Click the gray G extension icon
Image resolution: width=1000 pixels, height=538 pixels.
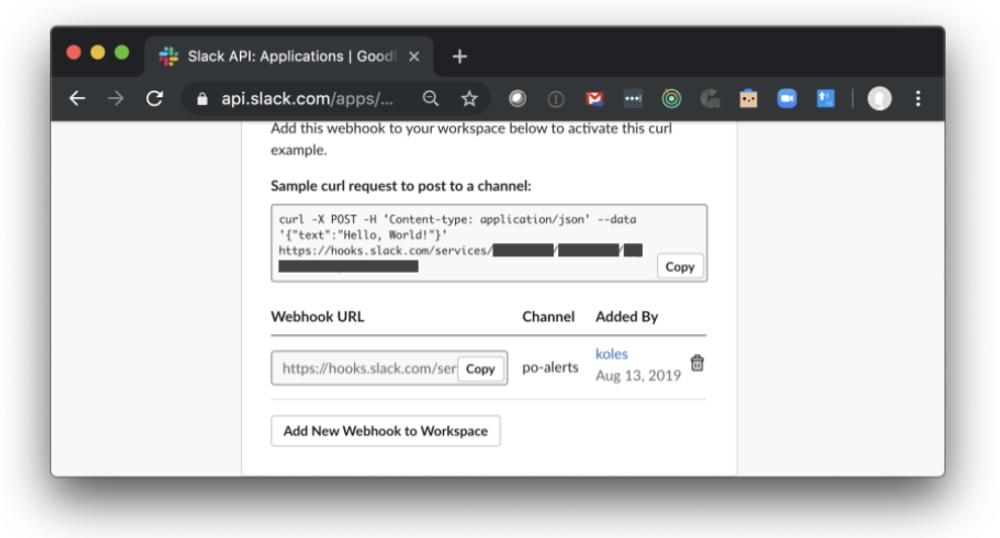tap(710, 99)
